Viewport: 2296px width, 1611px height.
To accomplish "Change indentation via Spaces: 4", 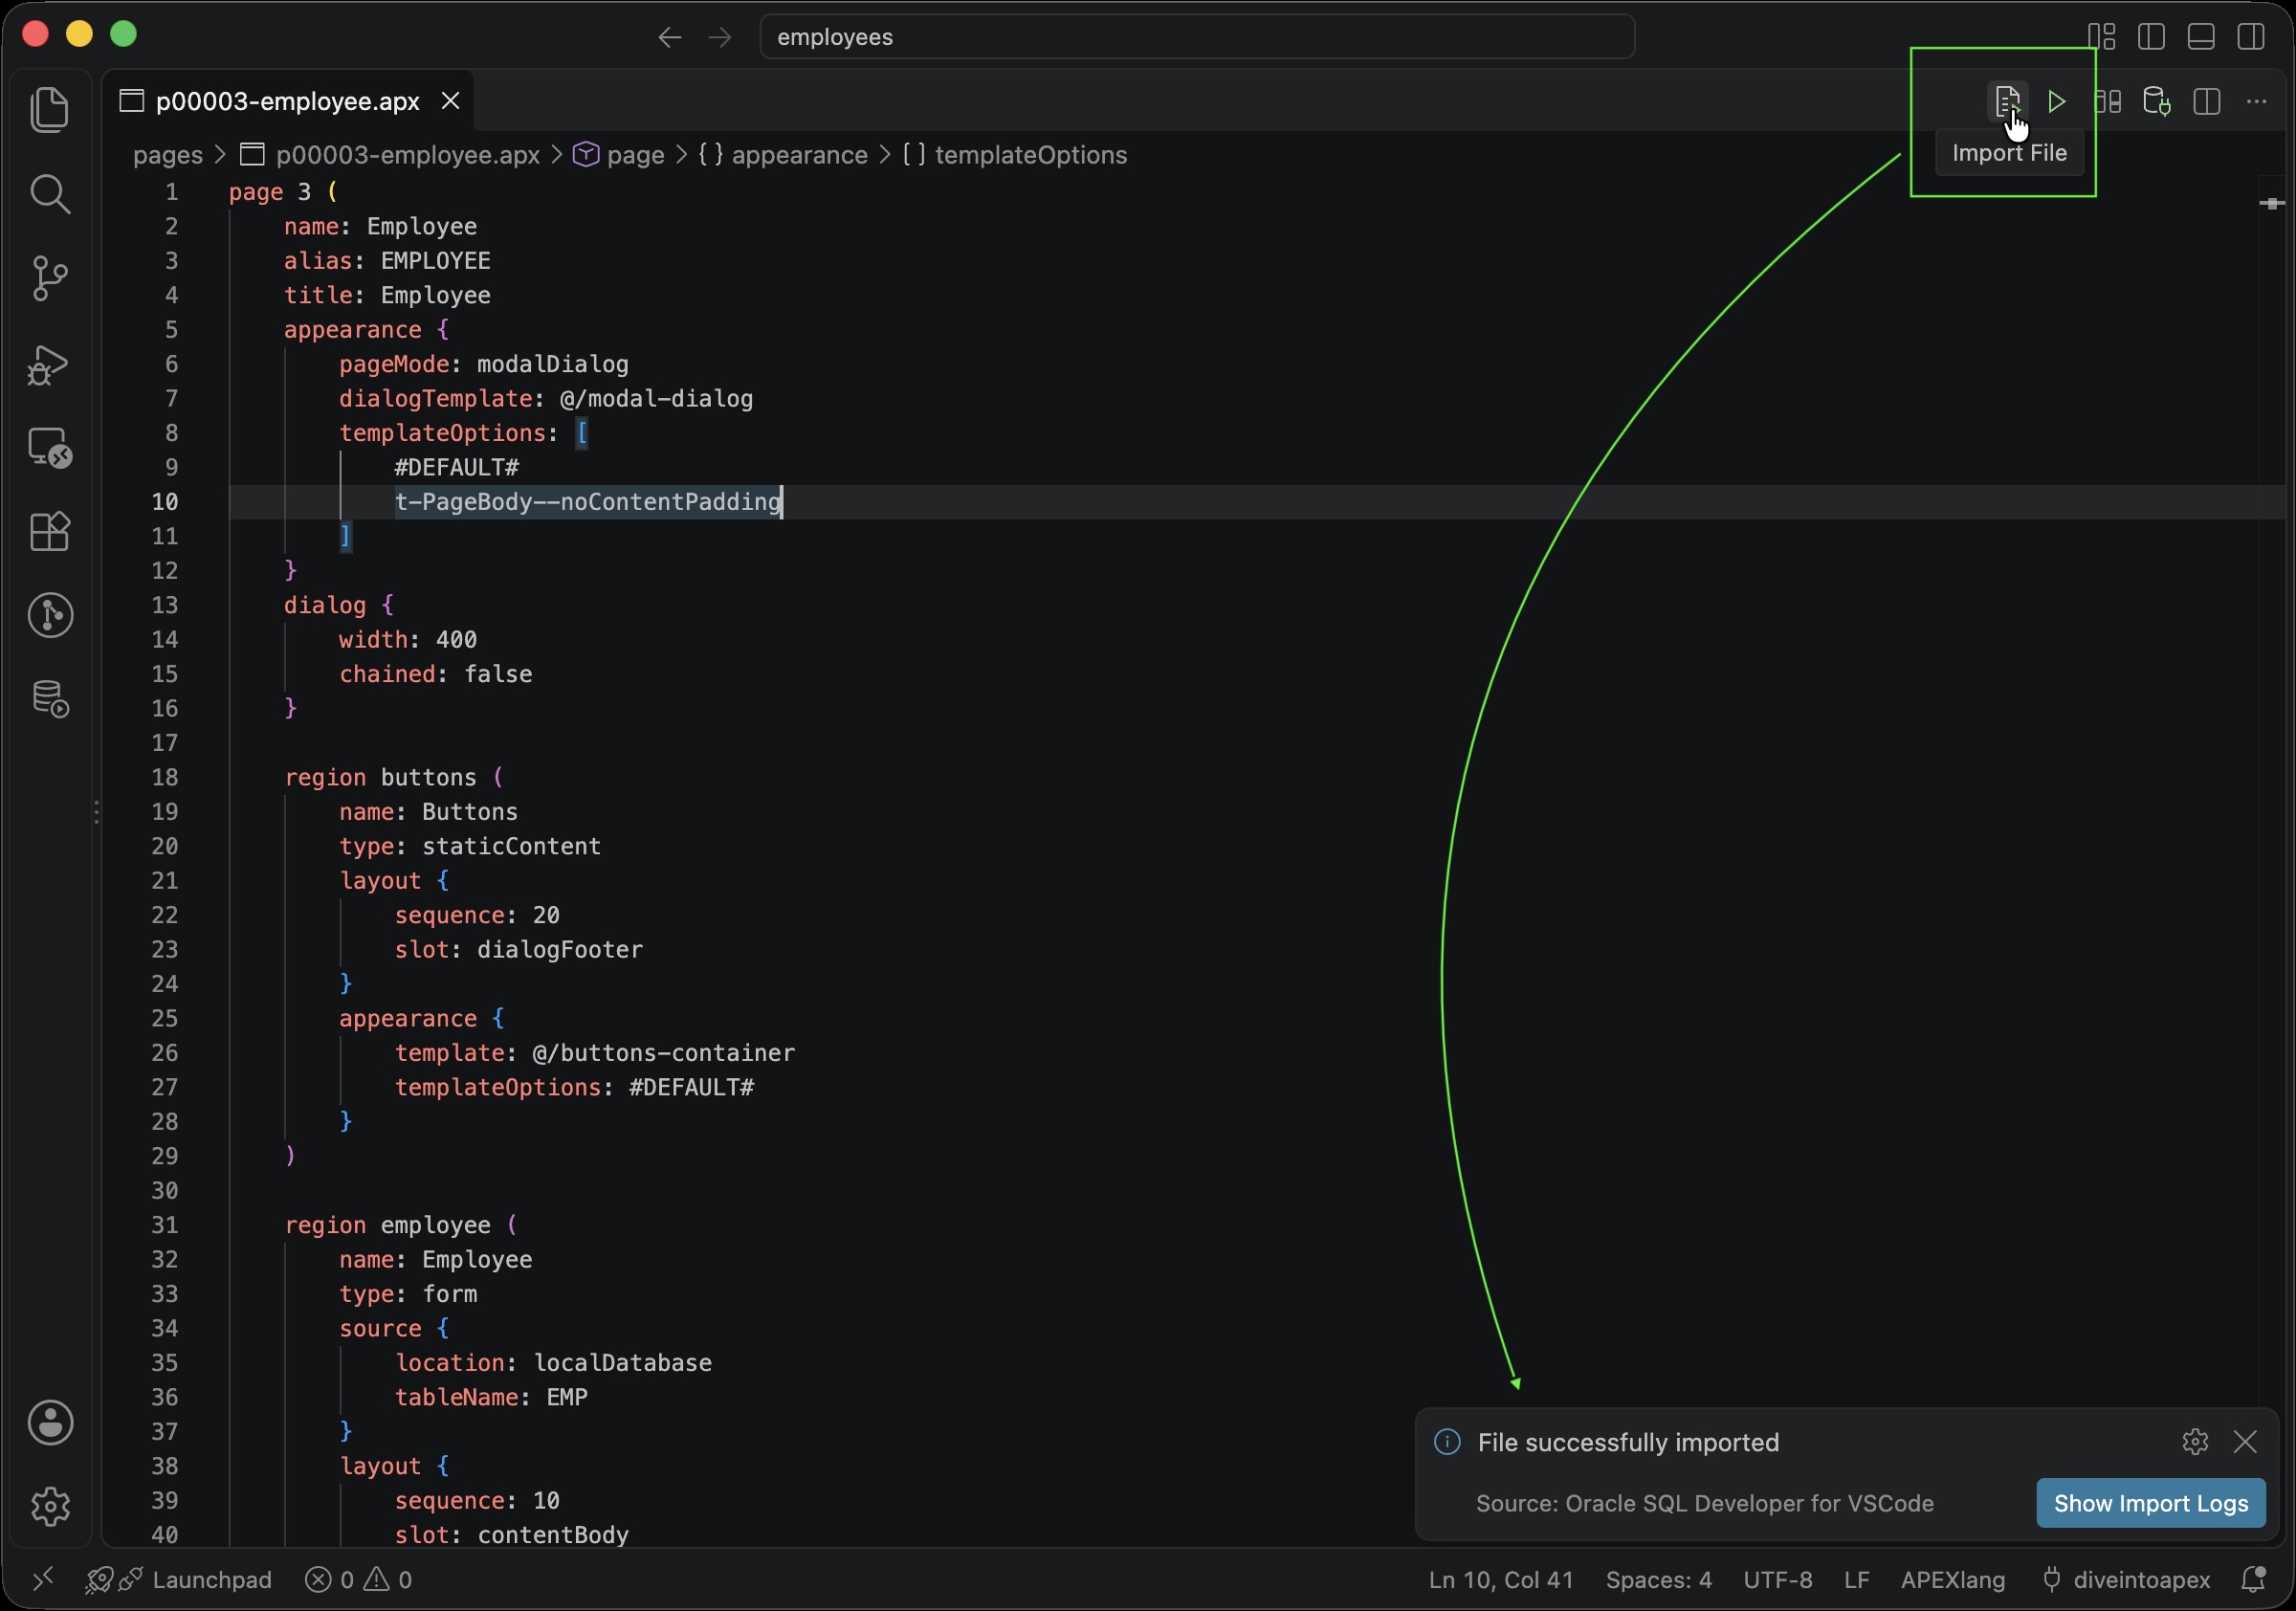I will pyautogui.click(x=1658, y=1579).
